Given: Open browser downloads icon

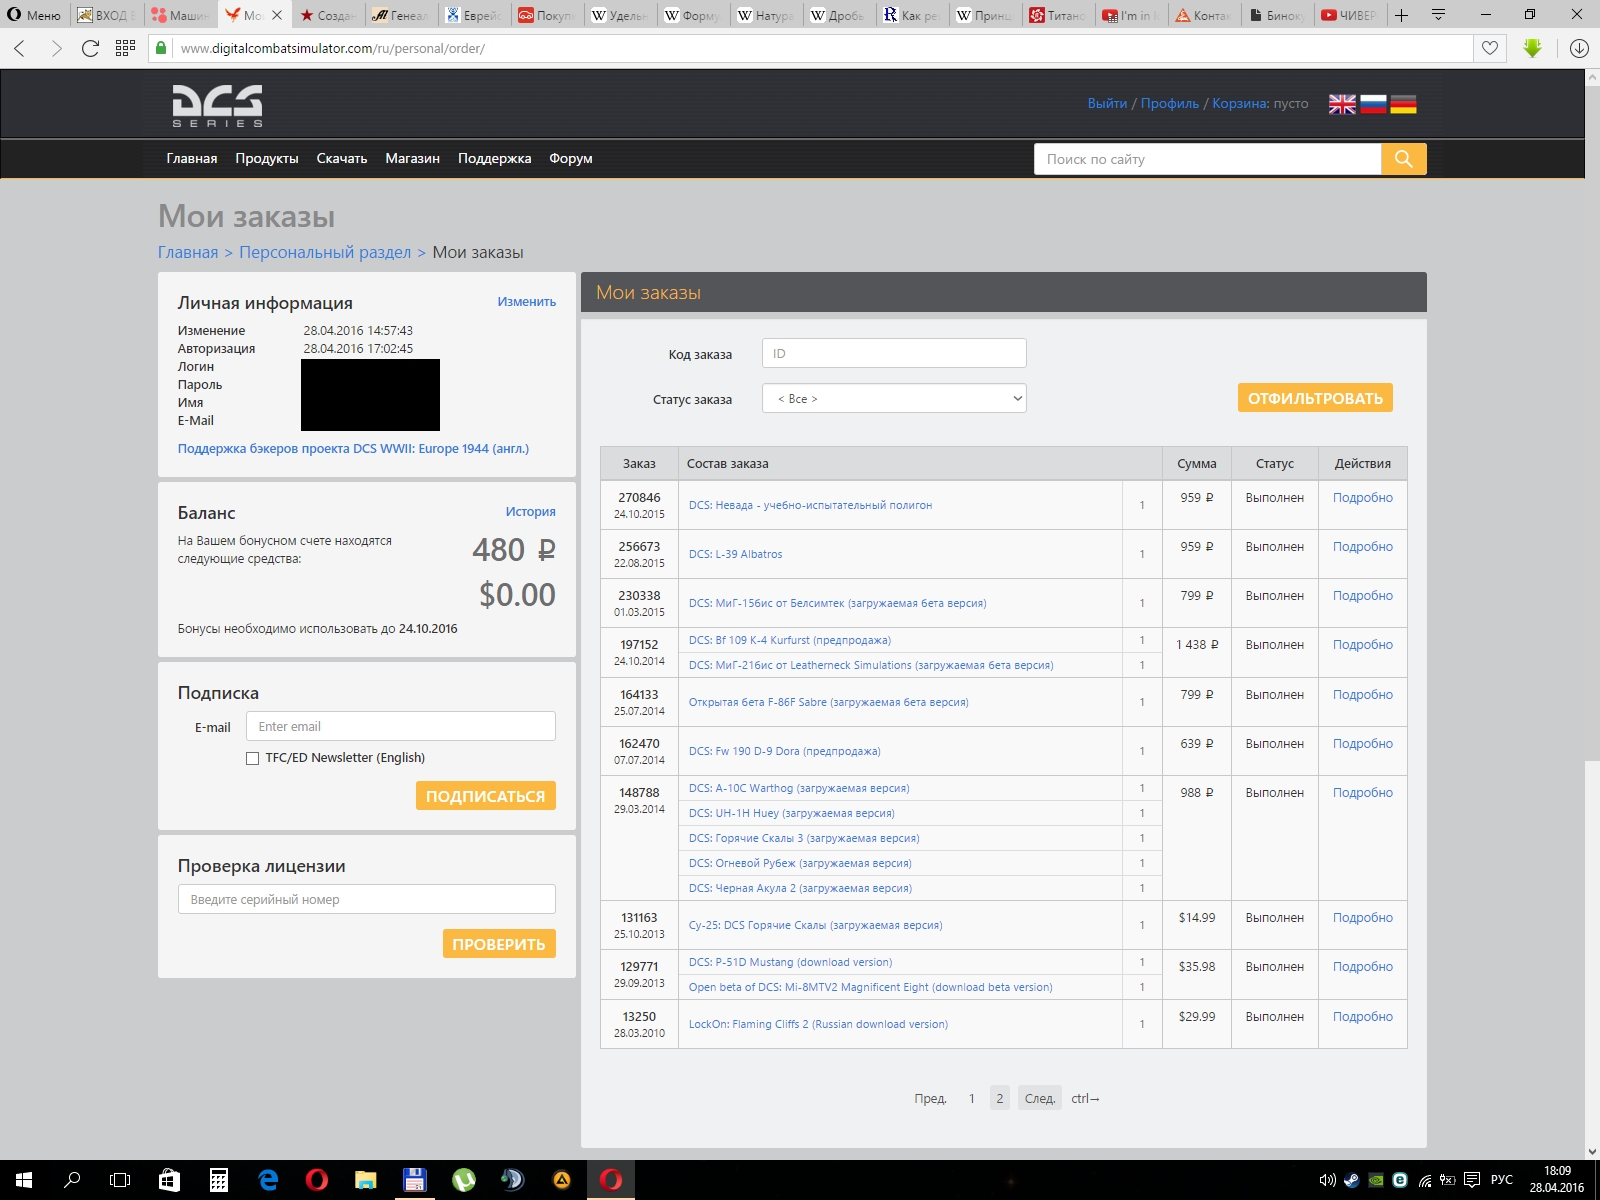Looking at the screenshot, I should click(x=1579, y=48).
